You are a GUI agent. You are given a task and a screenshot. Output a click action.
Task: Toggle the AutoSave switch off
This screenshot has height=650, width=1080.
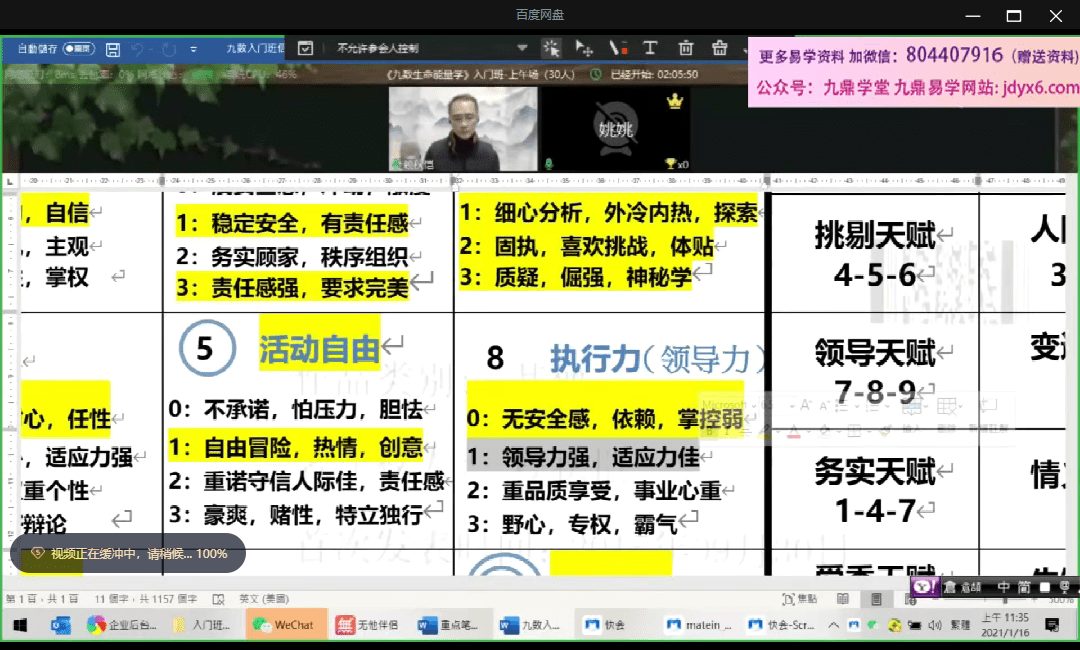78,48
